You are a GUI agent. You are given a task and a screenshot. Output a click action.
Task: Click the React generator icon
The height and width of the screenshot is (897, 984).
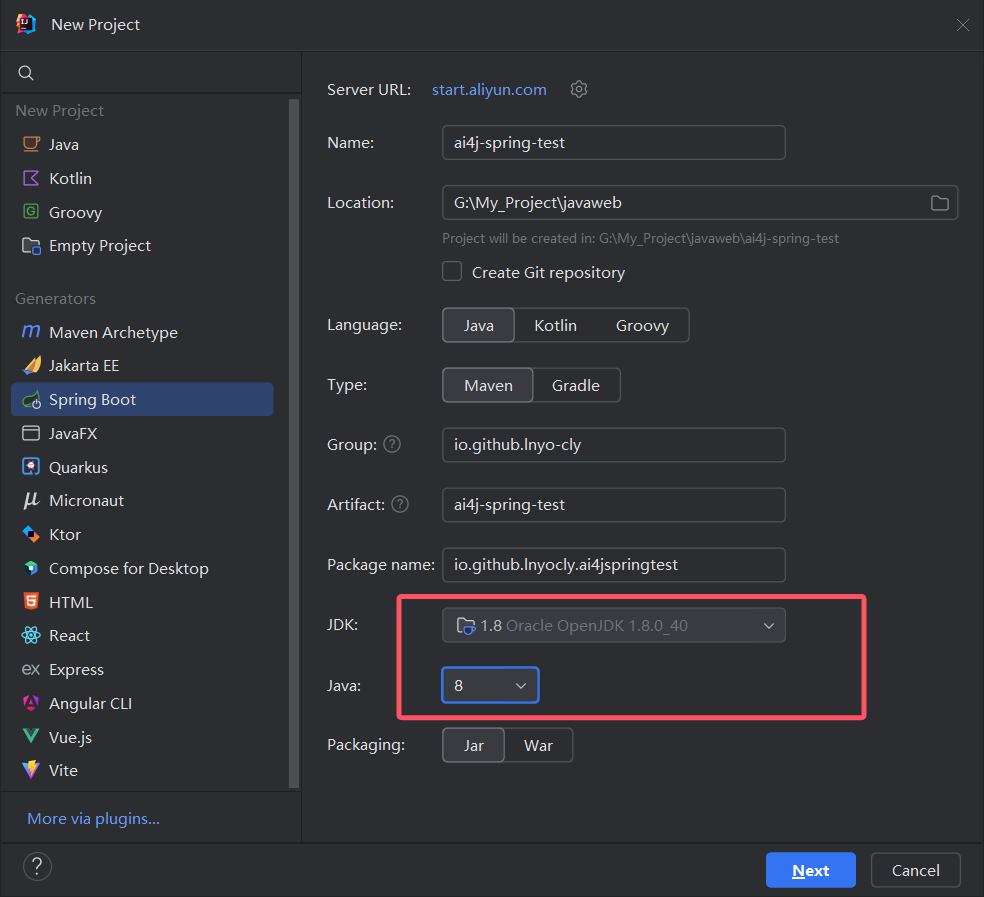31,636
